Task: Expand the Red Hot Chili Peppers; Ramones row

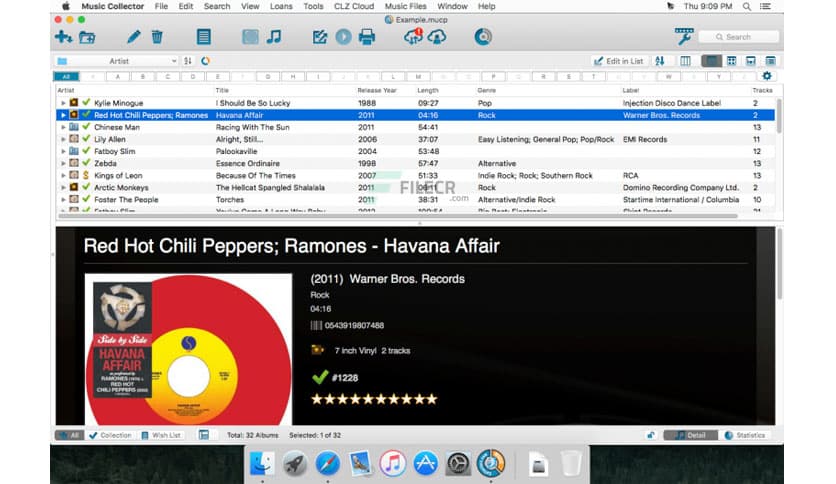Action: click(x=63, y=115)
